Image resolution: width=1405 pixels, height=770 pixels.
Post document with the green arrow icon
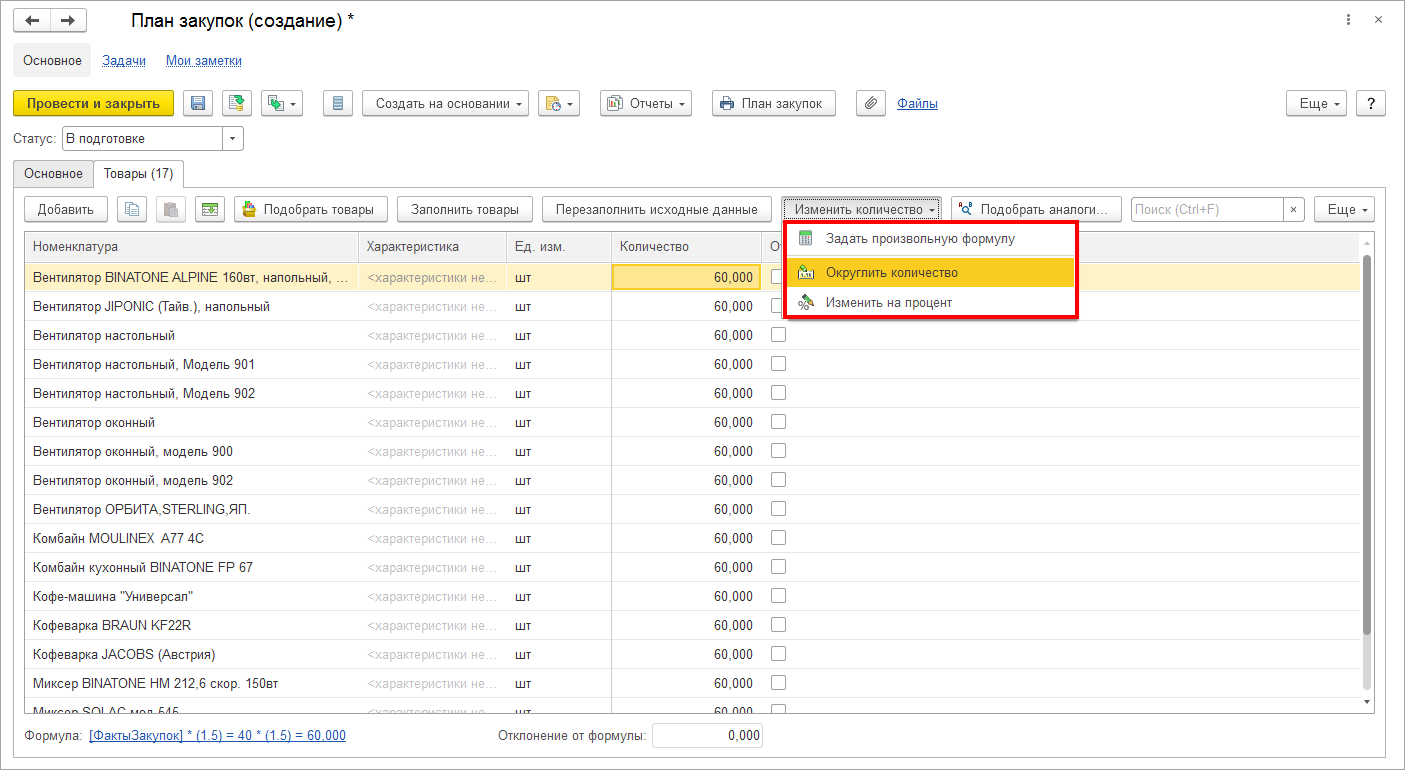click(237, 103)
